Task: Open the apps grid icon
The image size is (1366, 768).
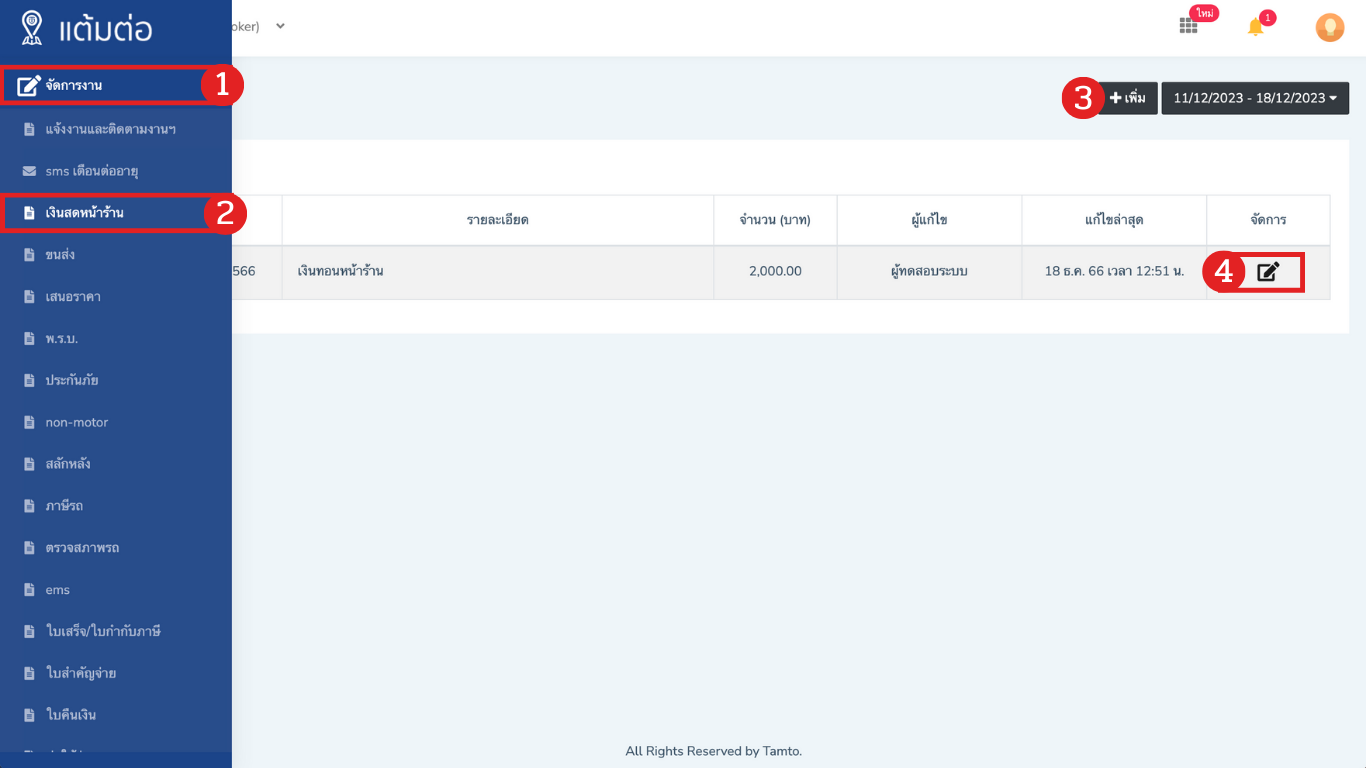Action: (x=1188, y=27)
